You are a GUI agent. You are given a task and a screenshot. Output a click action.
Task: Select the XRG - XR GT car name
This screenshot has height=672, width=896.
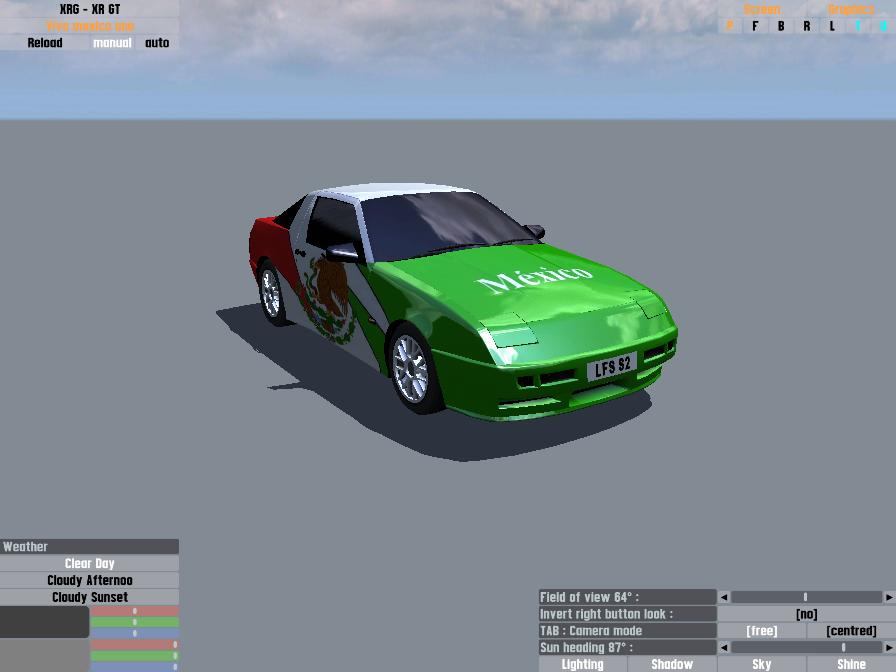(90, 9)
